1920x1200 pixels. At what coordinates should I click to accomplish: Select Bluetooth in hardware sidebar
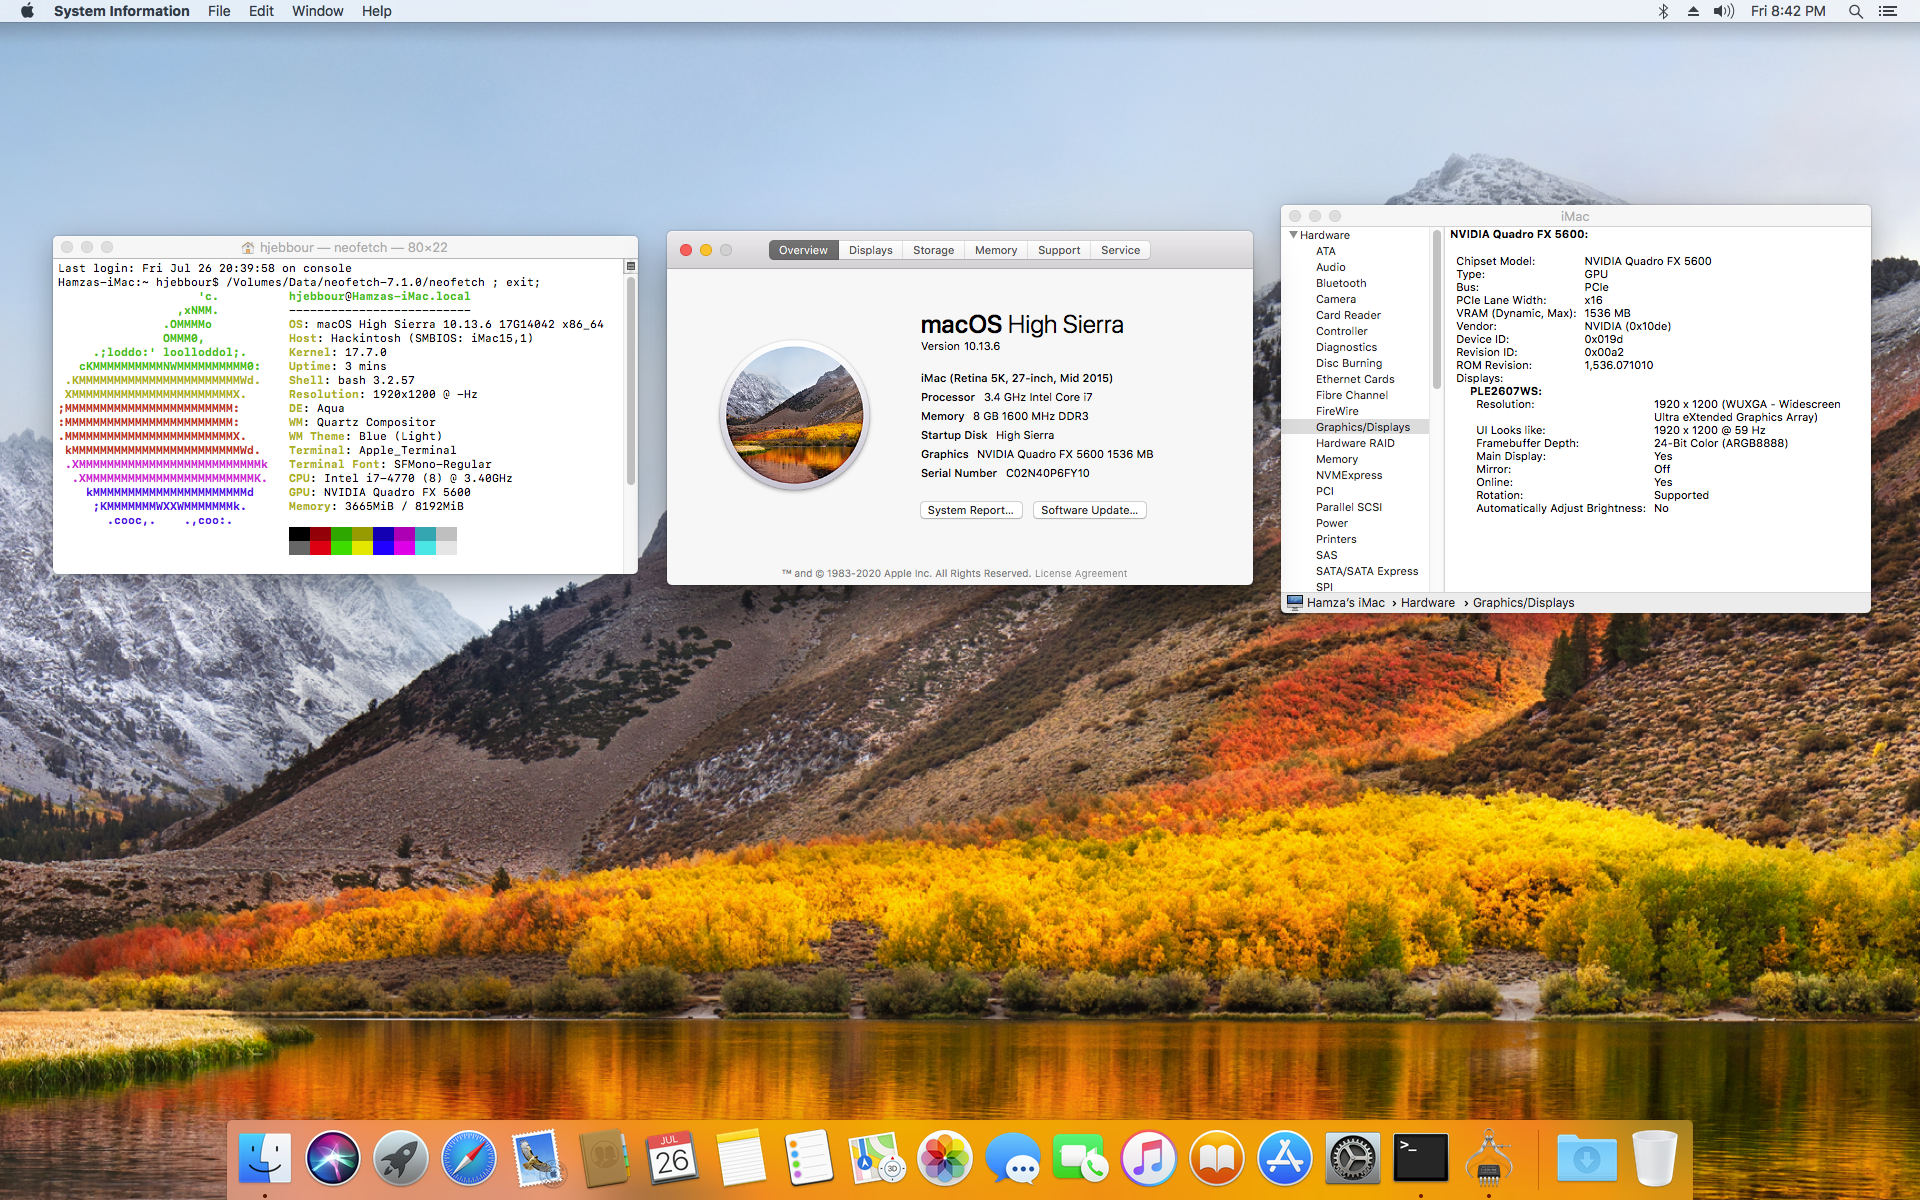tap(1340, 283)
